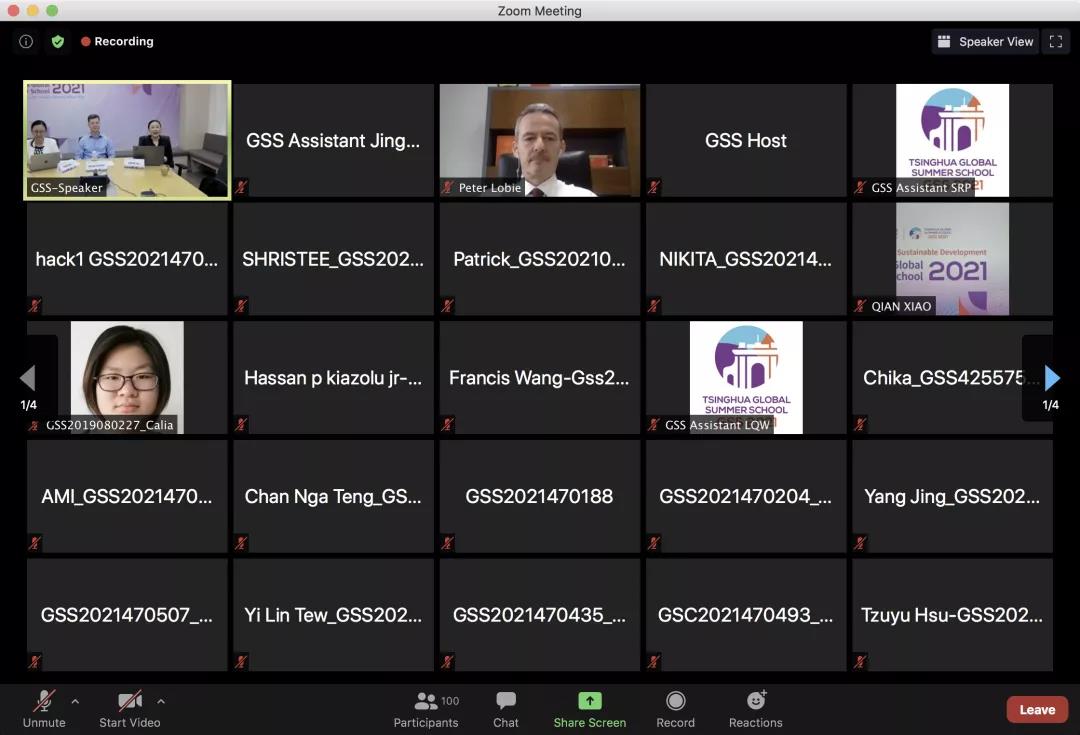Screen dimensions: 1080x735
Task: Expand audio options arrow beside Unmute
Action: [x=75, y=701]
